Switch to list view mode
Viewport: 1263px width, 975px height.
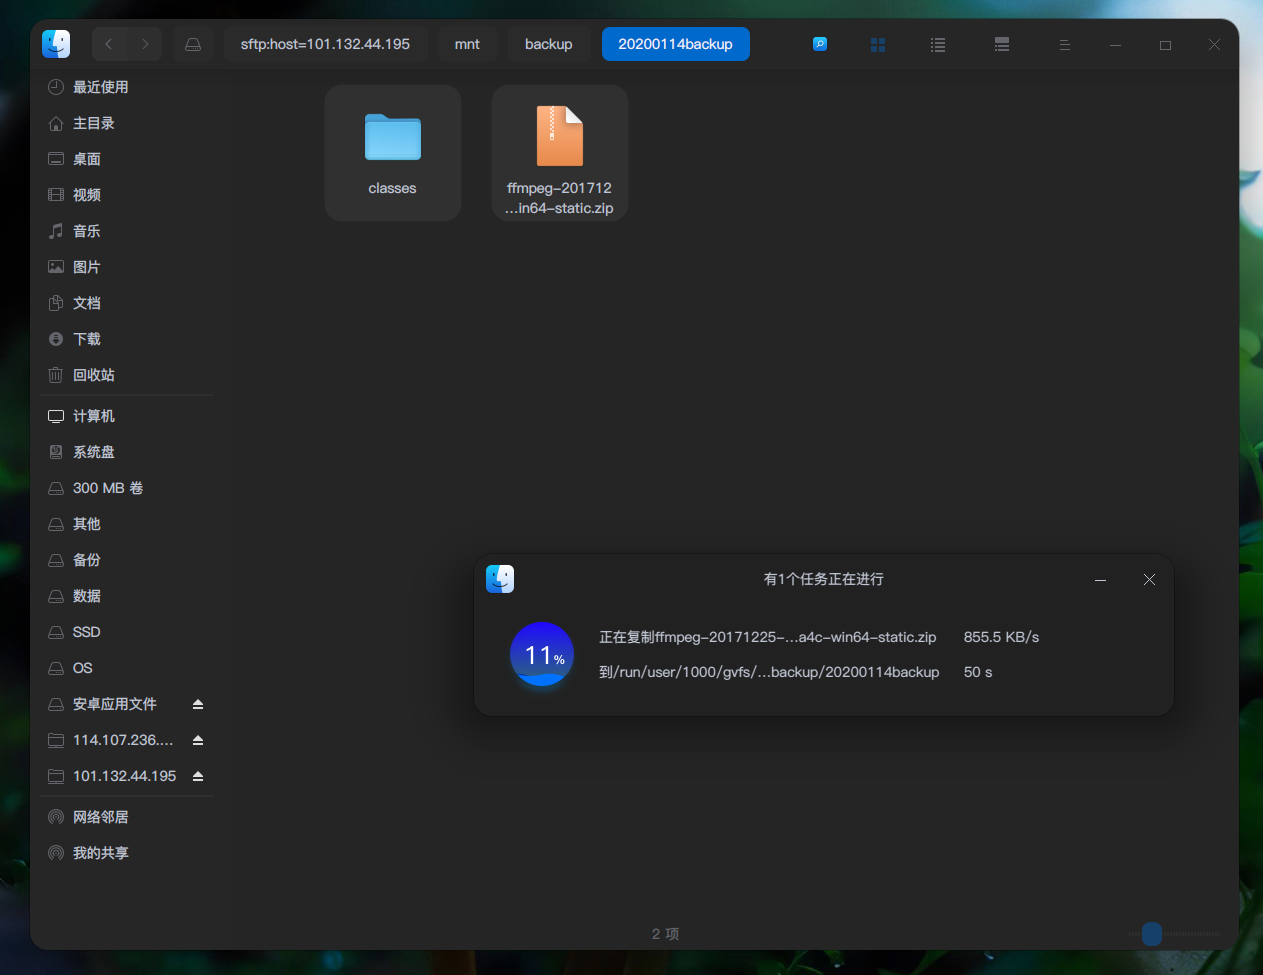coord(938,45)
